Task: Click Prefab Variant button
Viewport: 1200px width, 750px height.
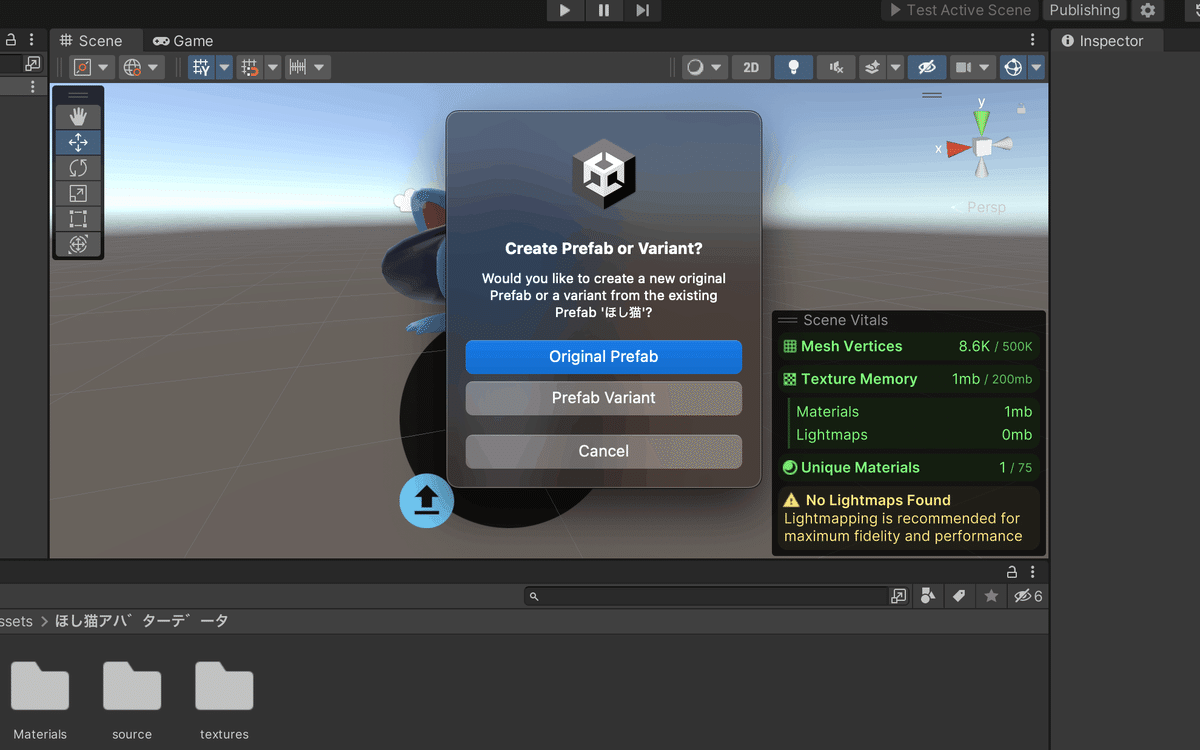Action: click(604, 398)
